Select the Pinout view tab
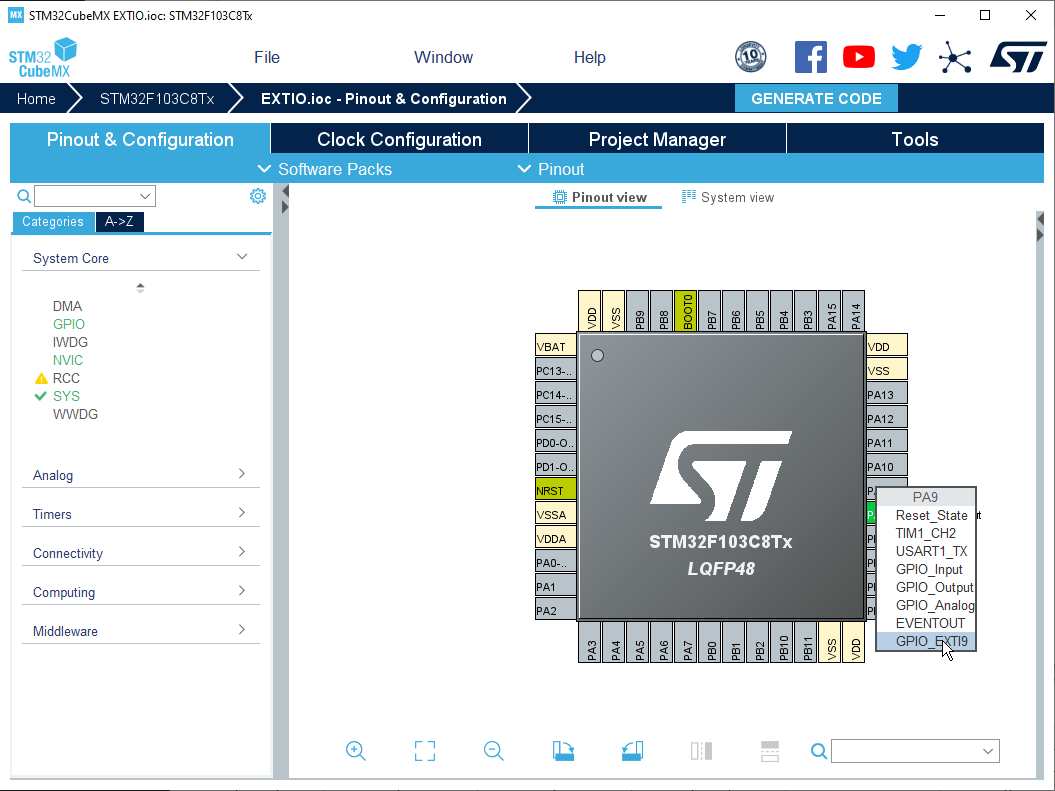The height and width of the screenshot is (791, 1055). pyautogui.click(x=599, y=197)
